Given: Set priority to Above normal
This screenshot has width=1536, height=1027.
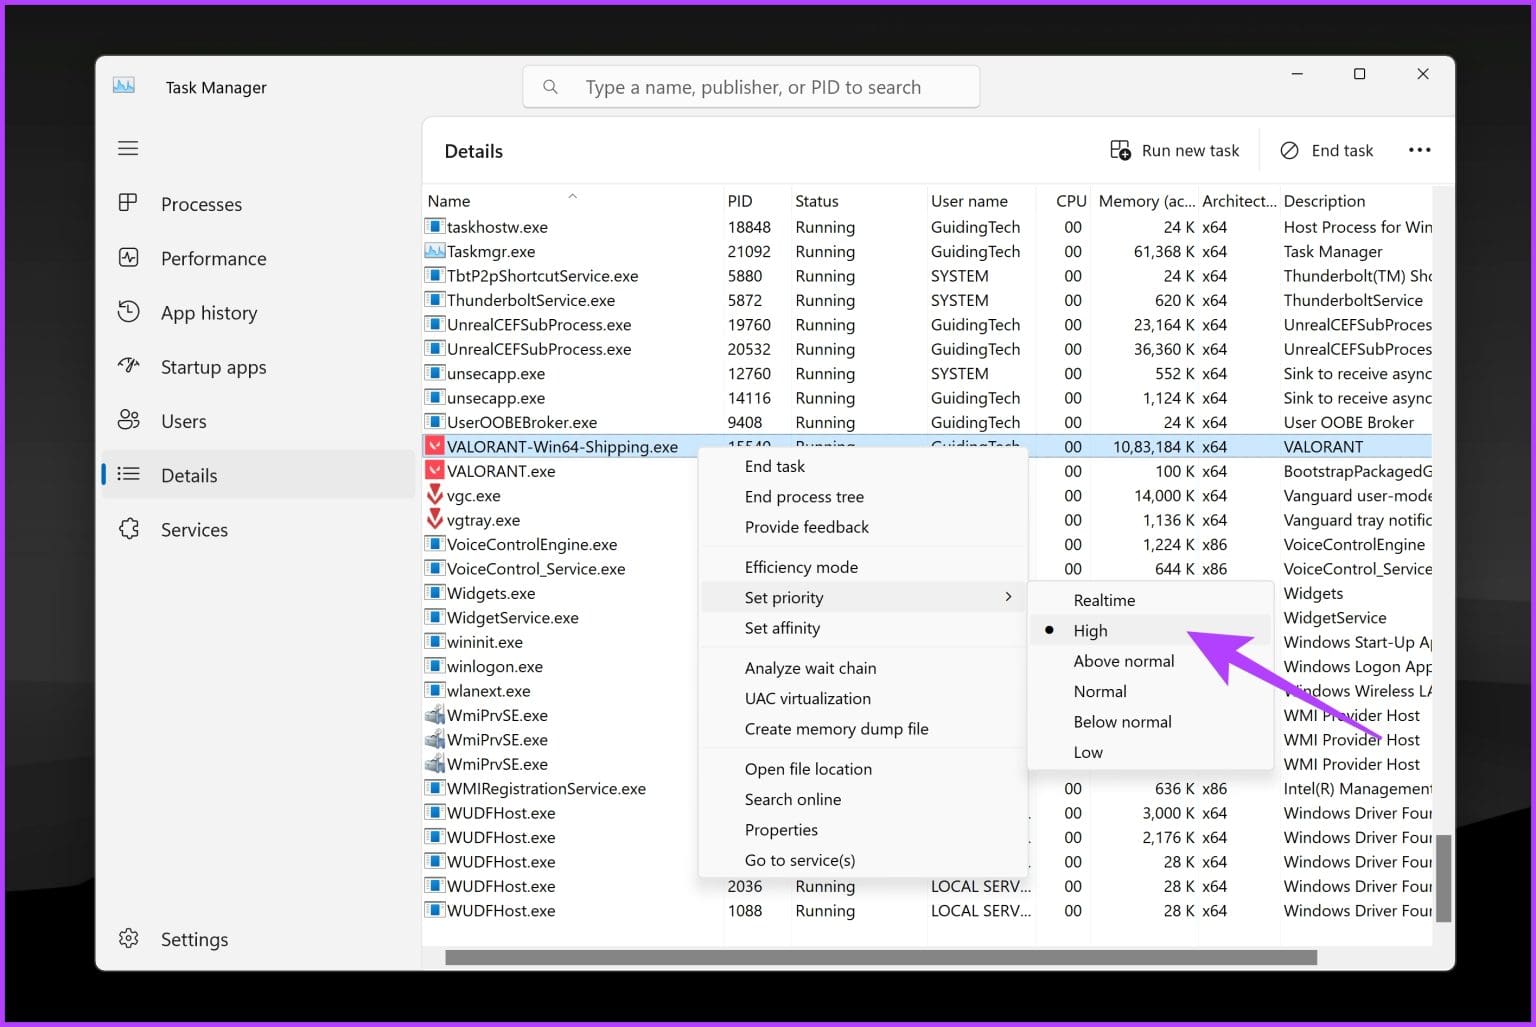Looking at the screenshot, I should tap(1124, 660).
